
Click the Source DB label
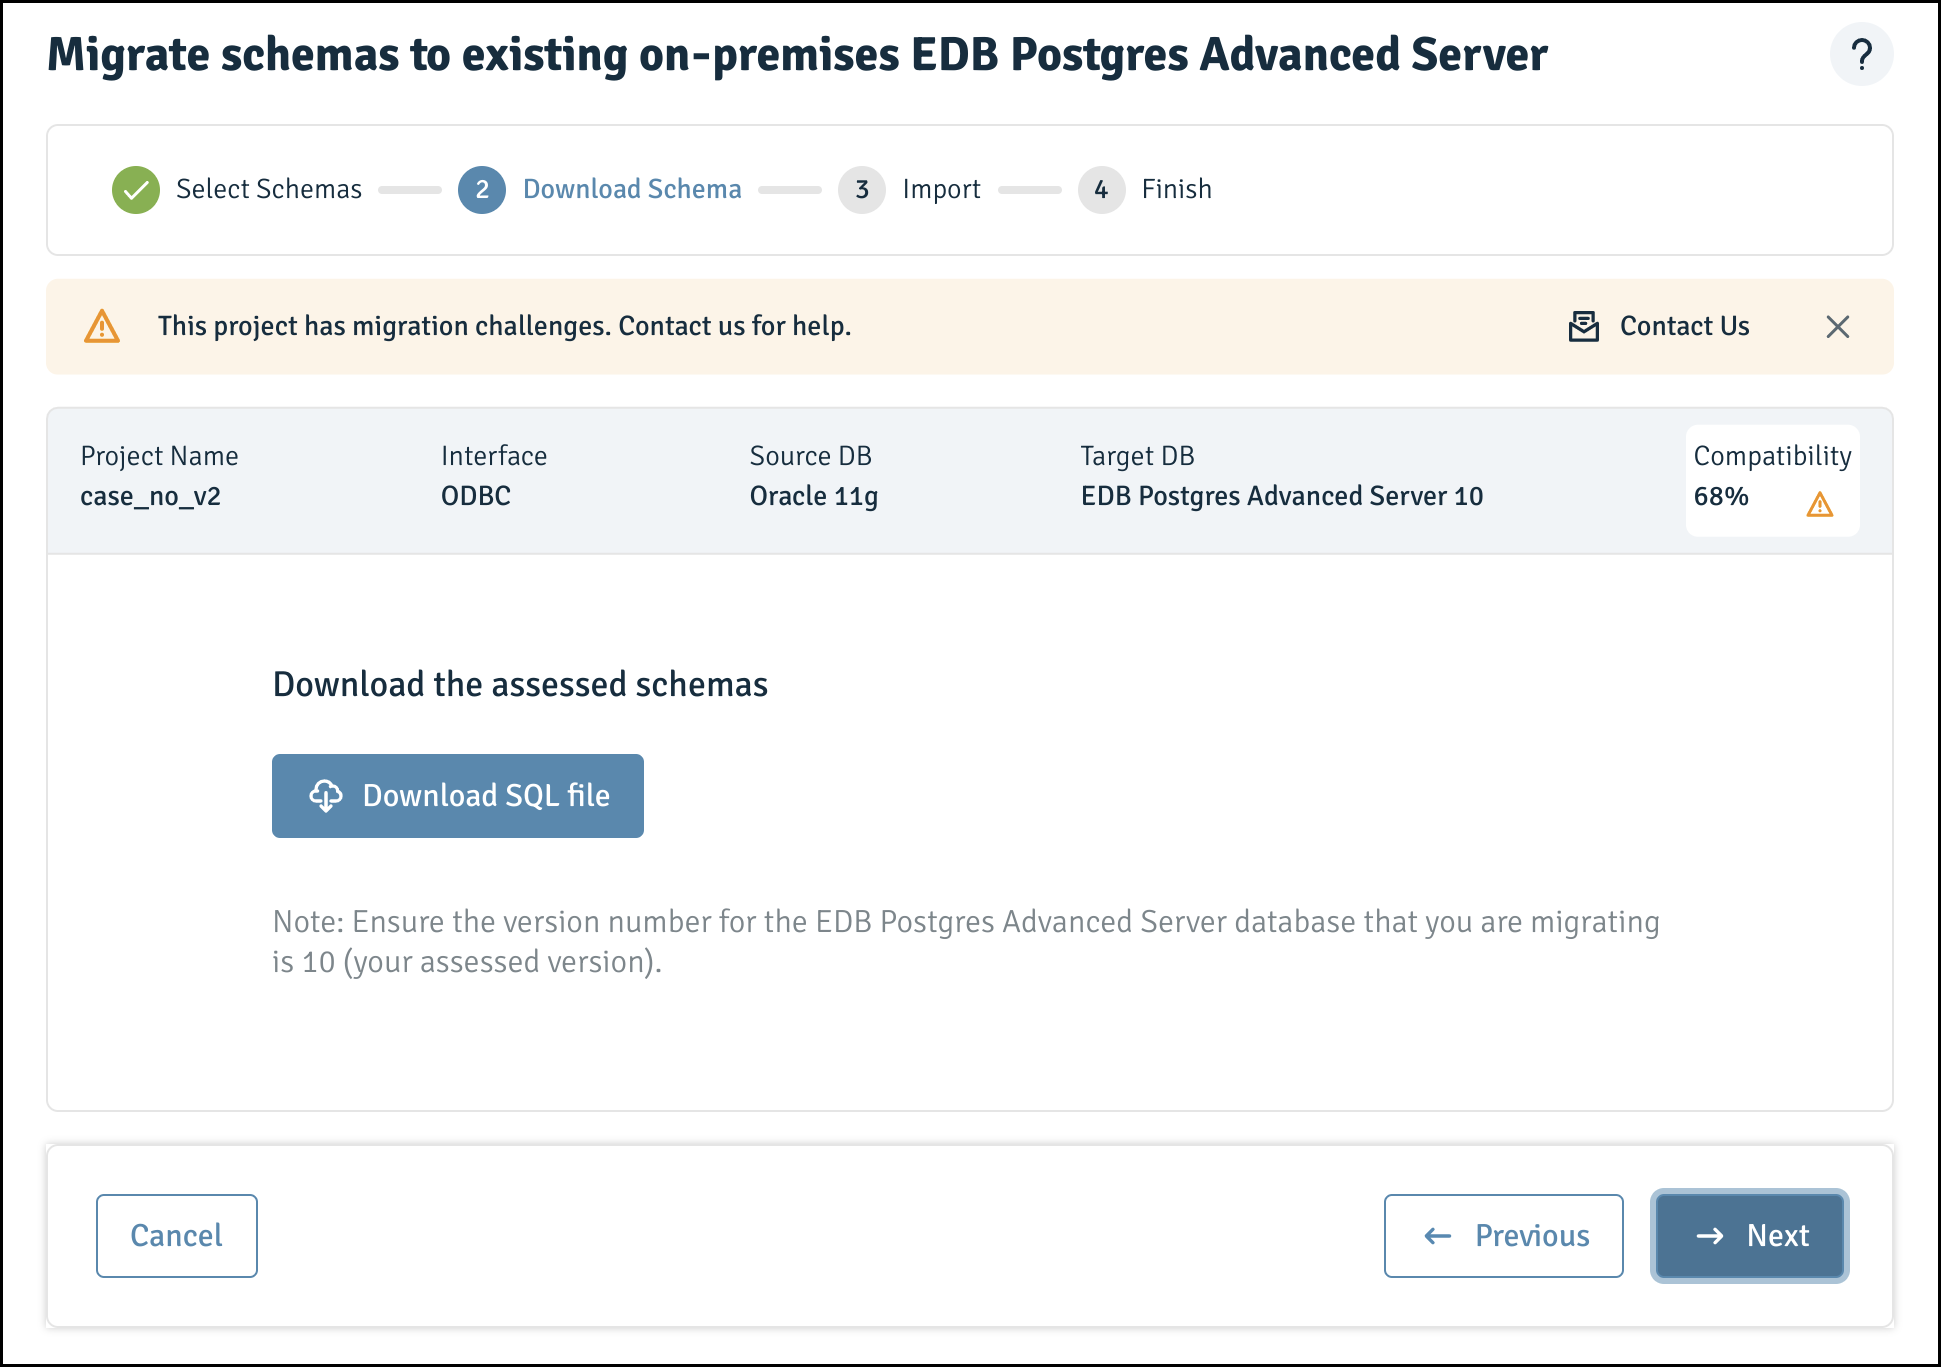[x=811, y=457]
